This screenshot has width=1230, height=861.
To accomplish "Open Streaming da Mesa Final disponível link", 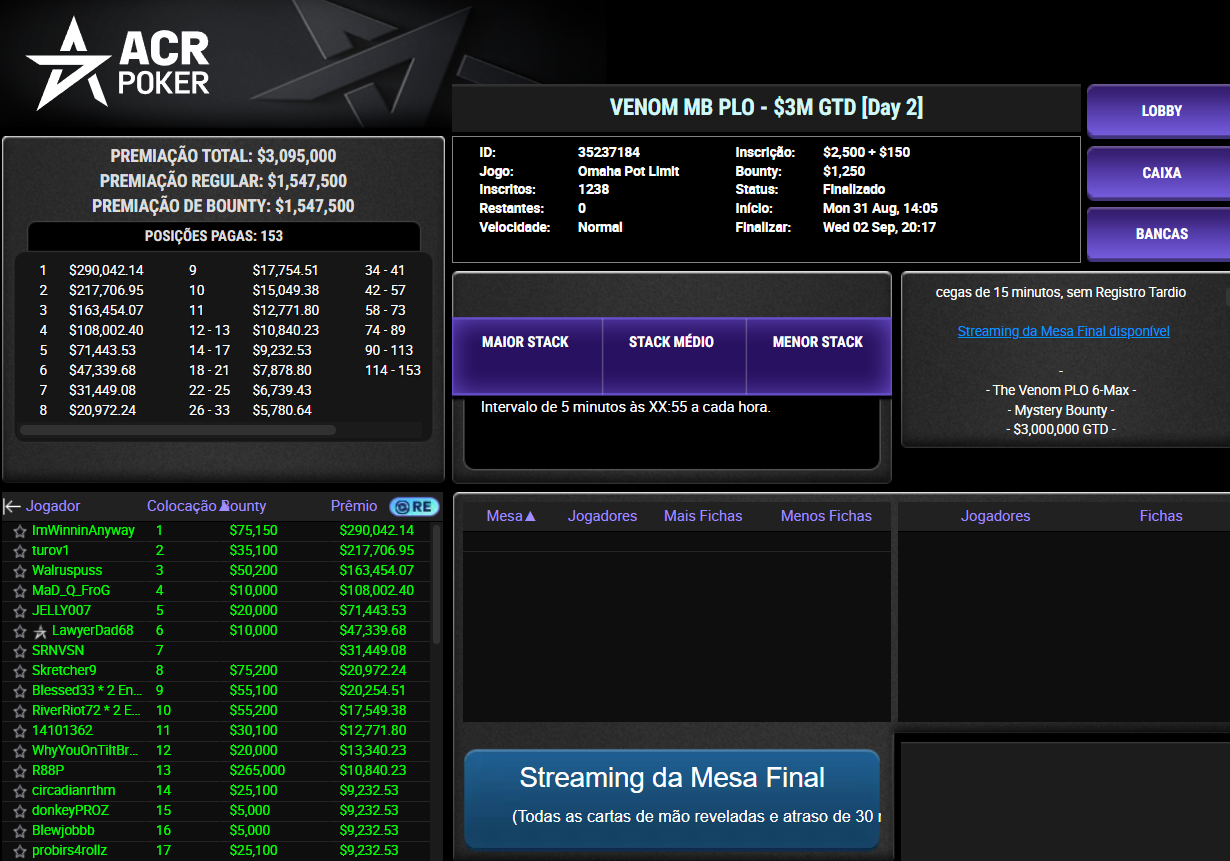I will 1063,331.
